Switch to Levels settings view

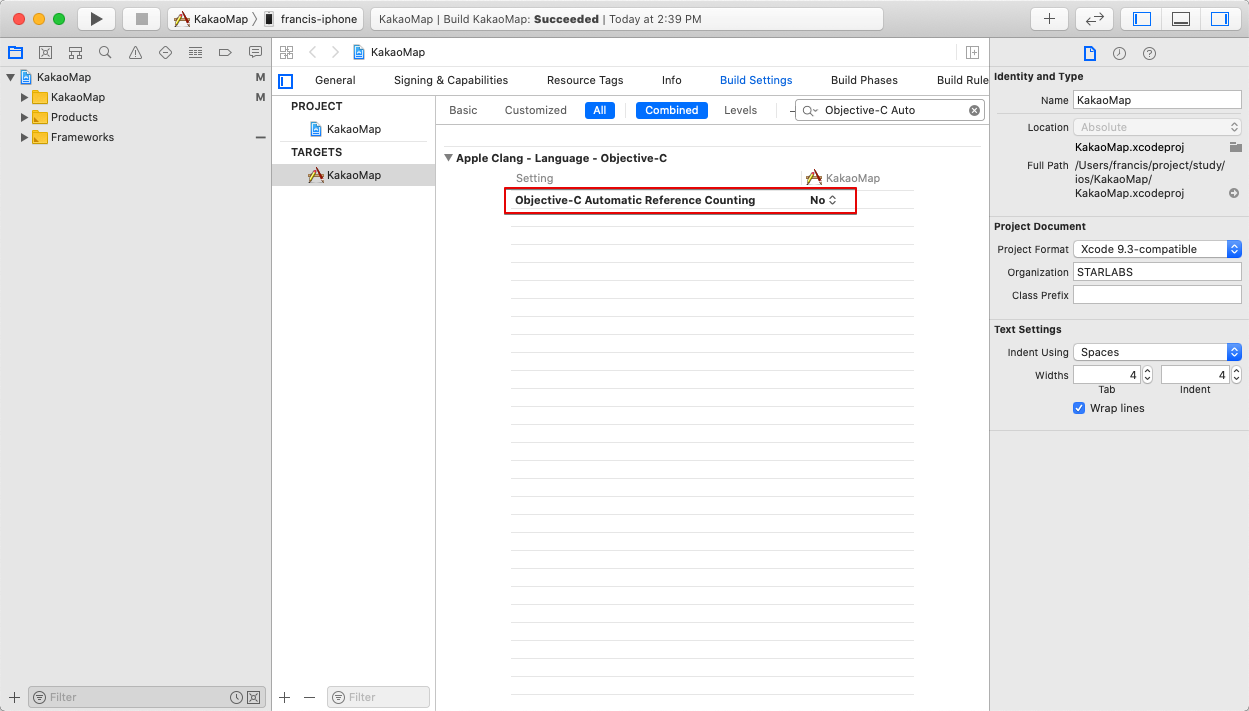[740, 110]
